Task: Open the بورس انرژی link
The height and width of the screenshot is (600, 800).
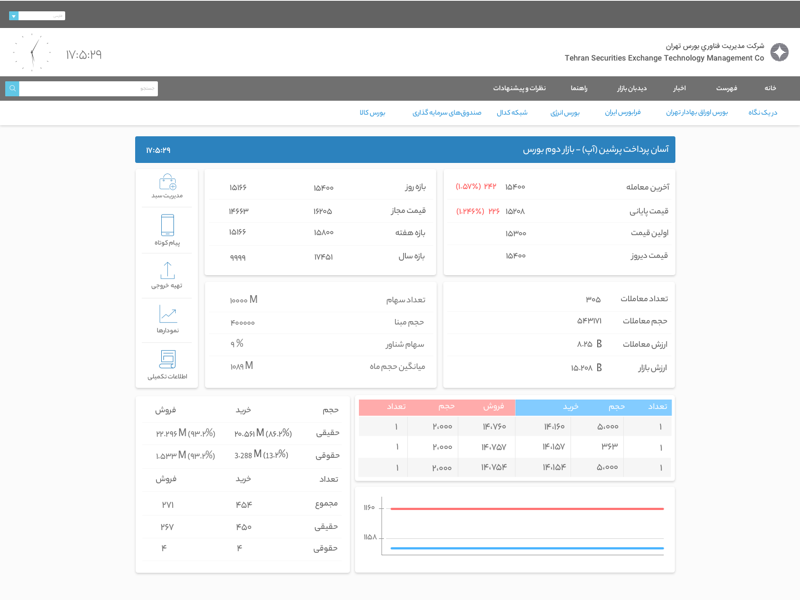Action: 564,113
